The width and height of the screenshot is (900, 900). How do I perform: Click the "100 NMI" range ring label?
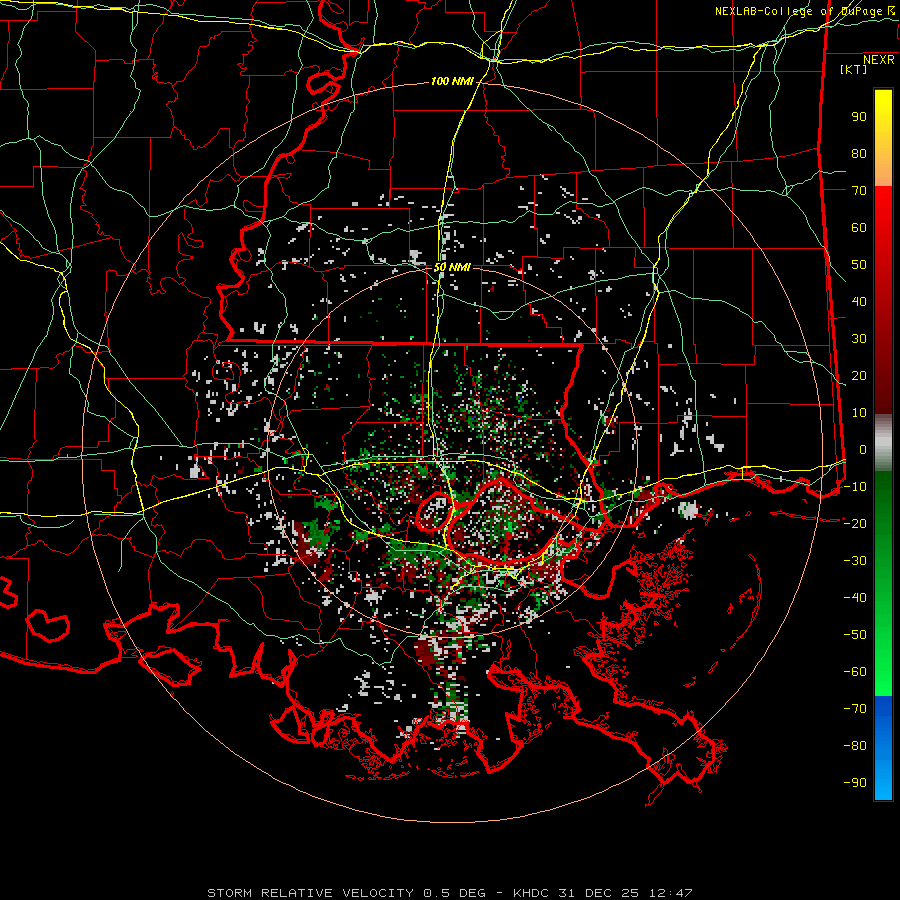452,82
